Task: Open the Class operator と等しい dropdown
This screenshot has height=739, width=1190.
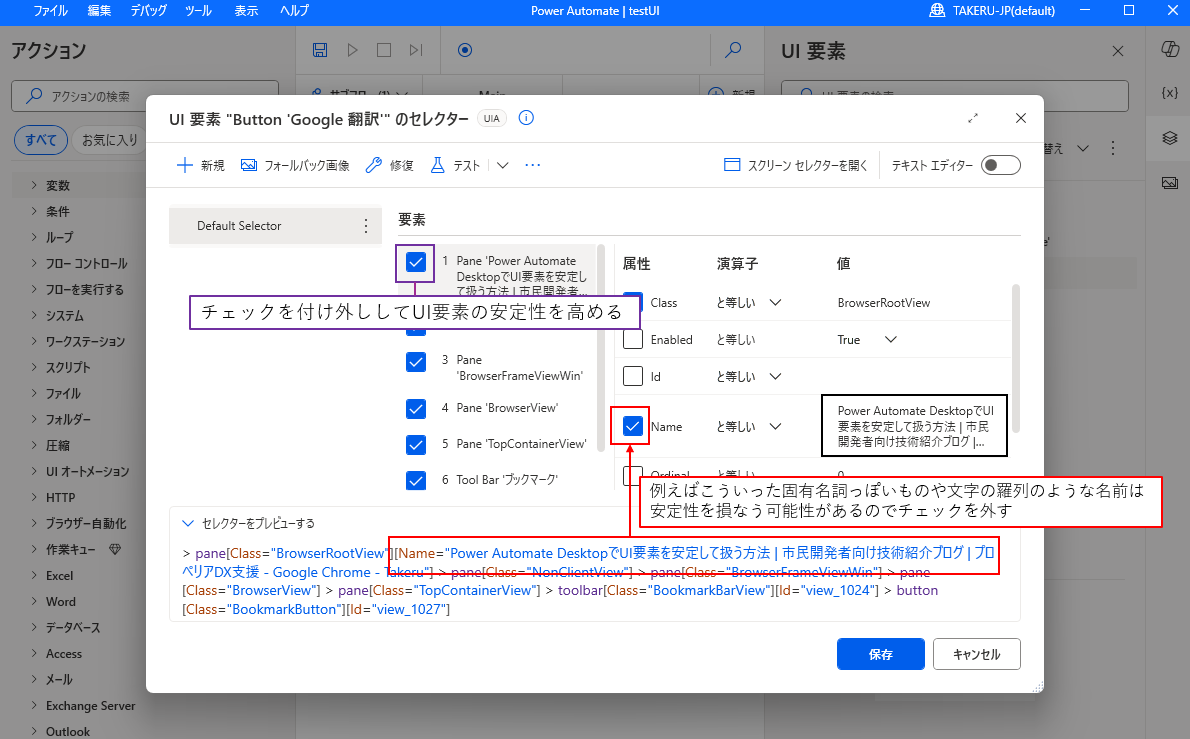Action: [776, 301]
